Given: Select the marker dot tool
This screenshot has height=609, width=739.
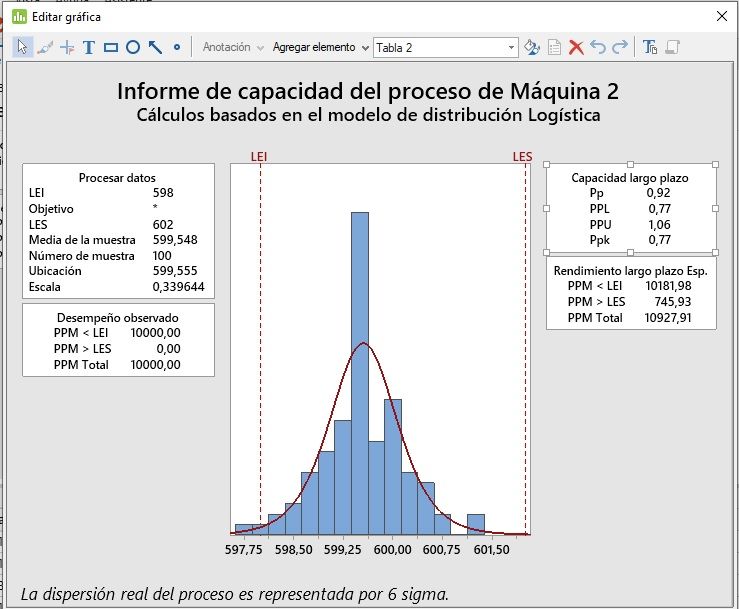Looking at the screenshot, I should coord(177,47).
